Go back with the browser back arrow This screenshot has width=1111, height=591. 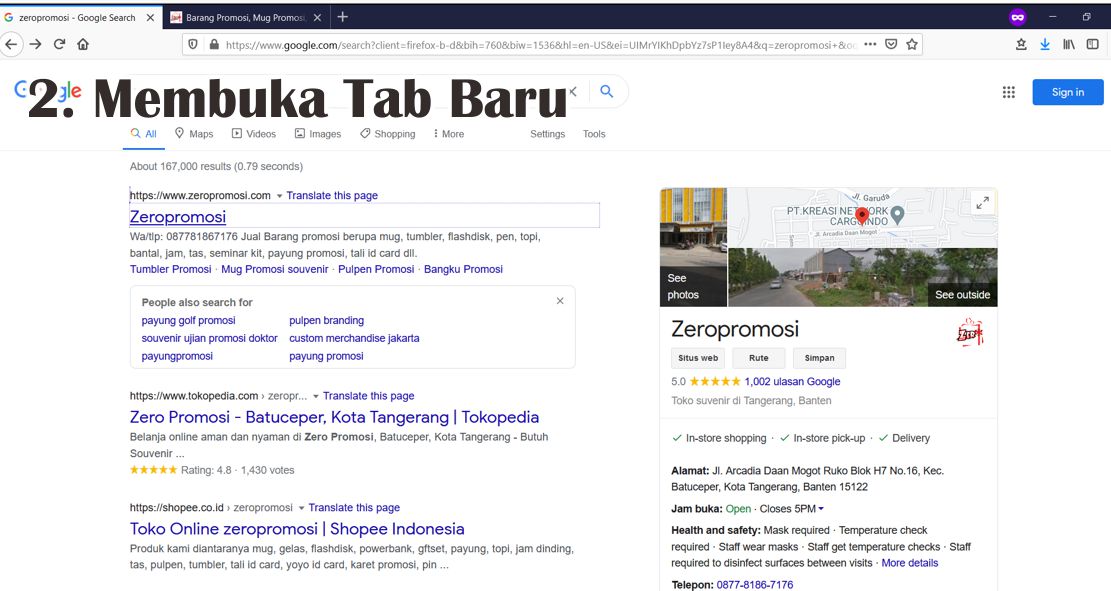11,44
